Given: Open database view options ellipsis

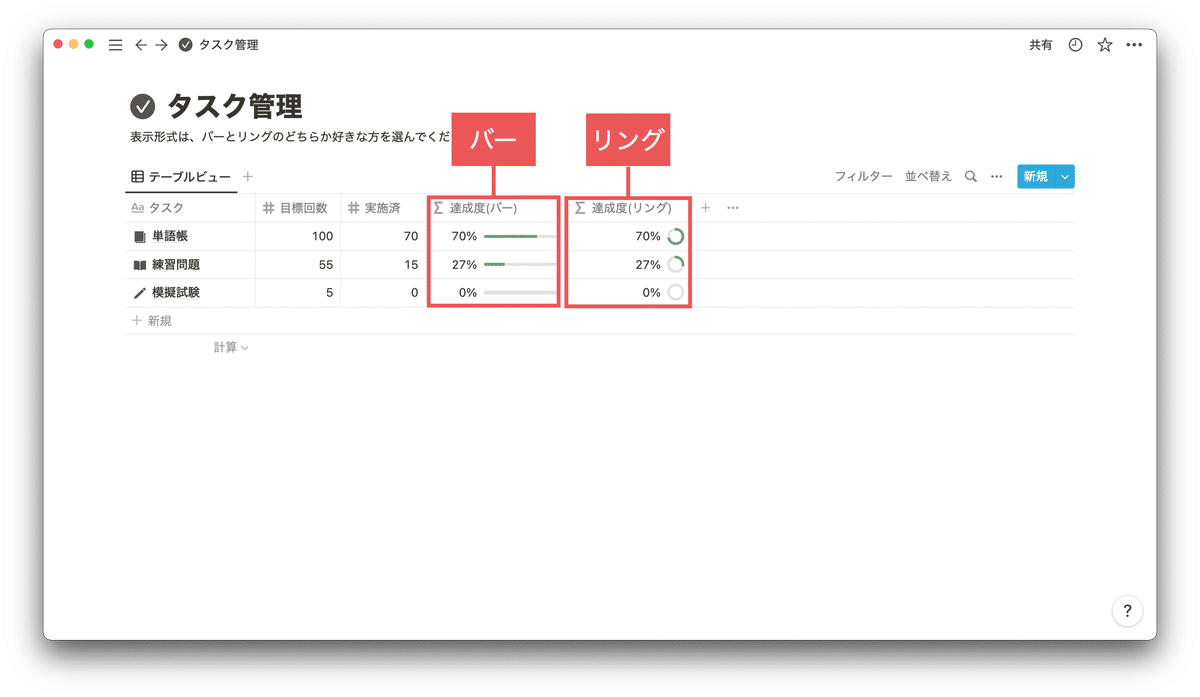Looking at the screenshot, I should pos(996,176).
